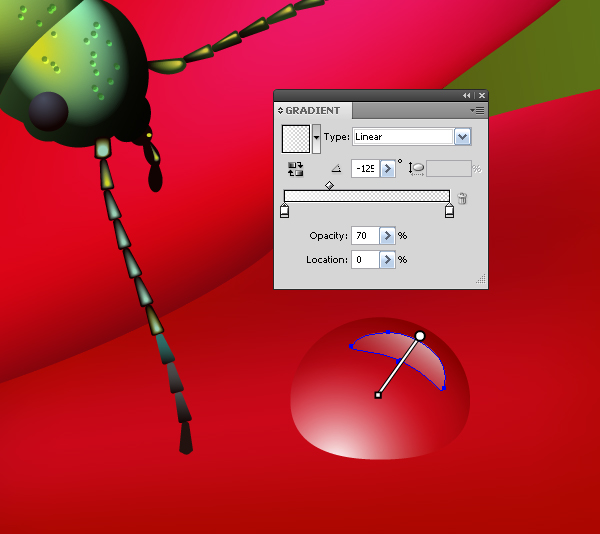Click the gradient annotator square origin
The height and width of the screenshot is (534, 600).
(378, 395)
